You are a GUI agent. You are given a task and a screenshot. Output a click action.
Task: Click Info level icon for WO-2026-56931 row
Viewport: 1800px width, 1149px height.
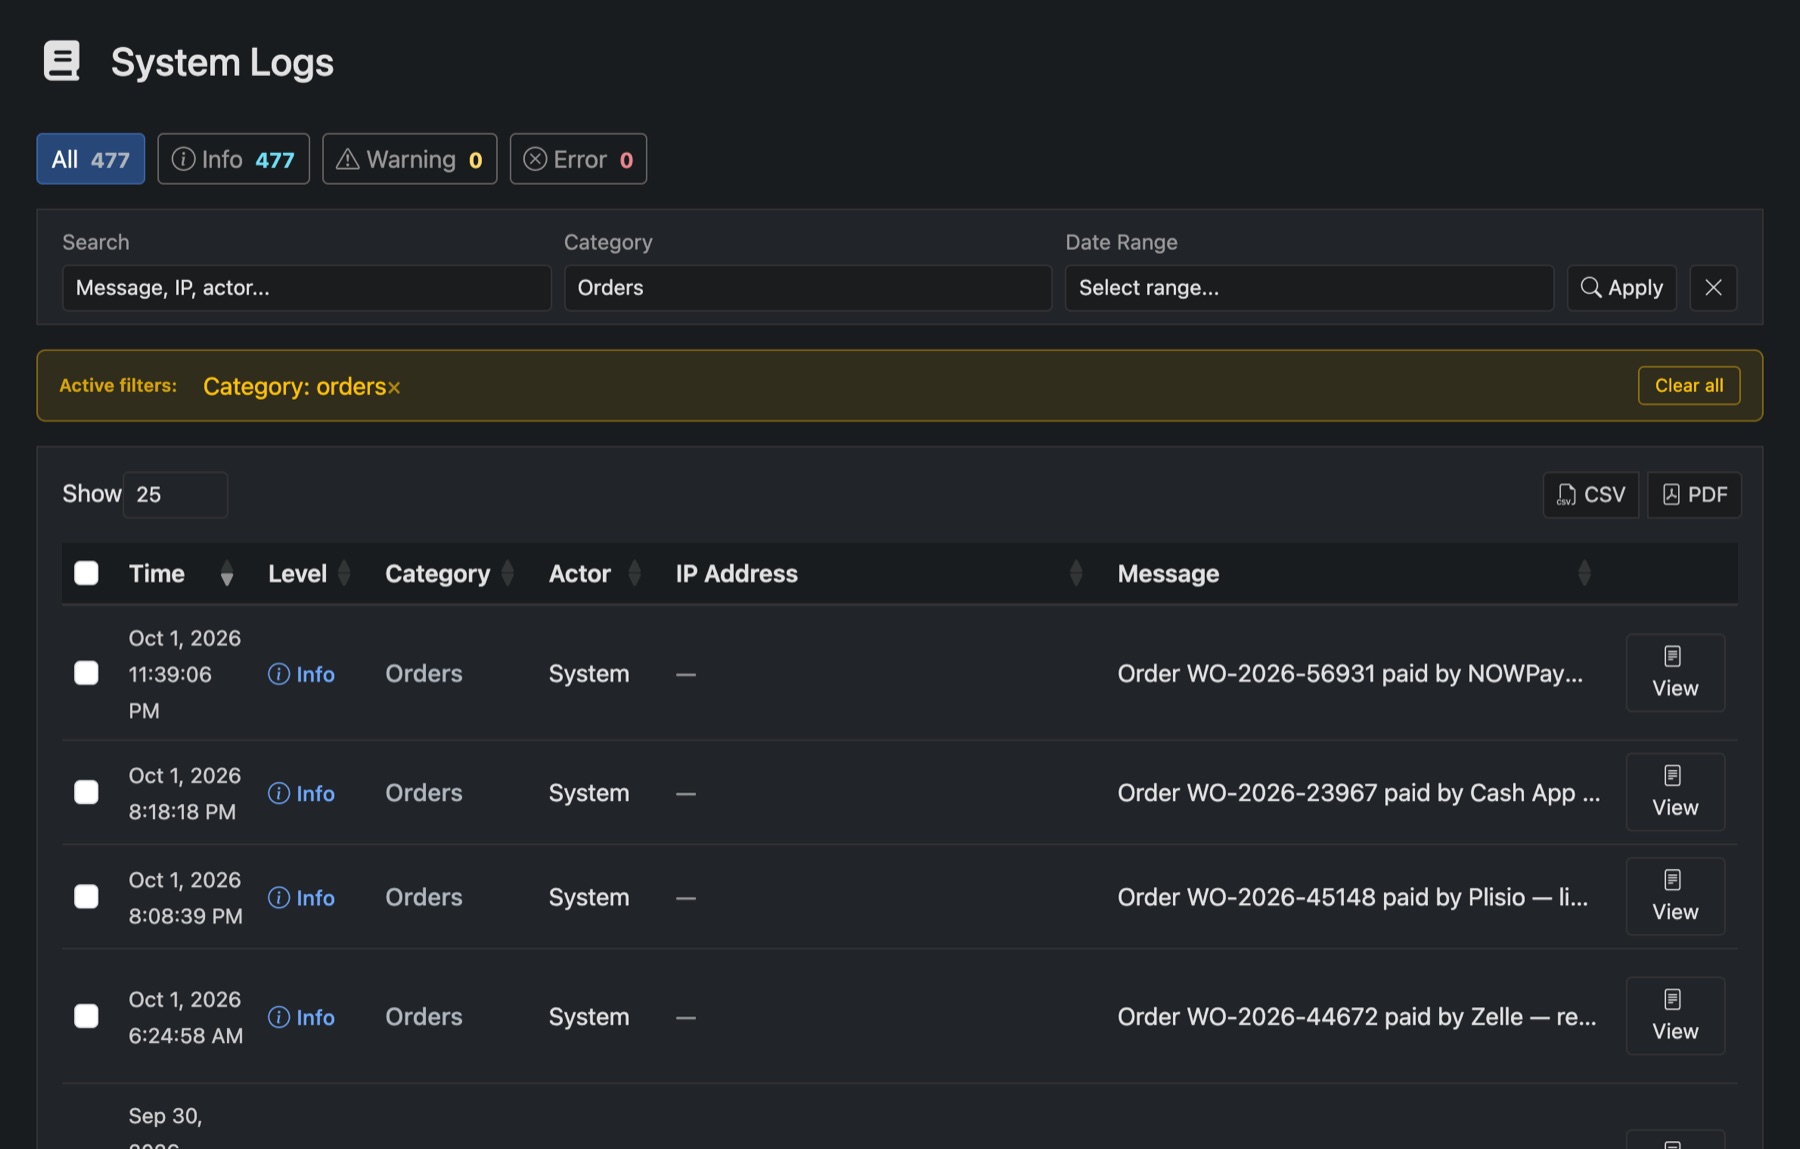279,674
